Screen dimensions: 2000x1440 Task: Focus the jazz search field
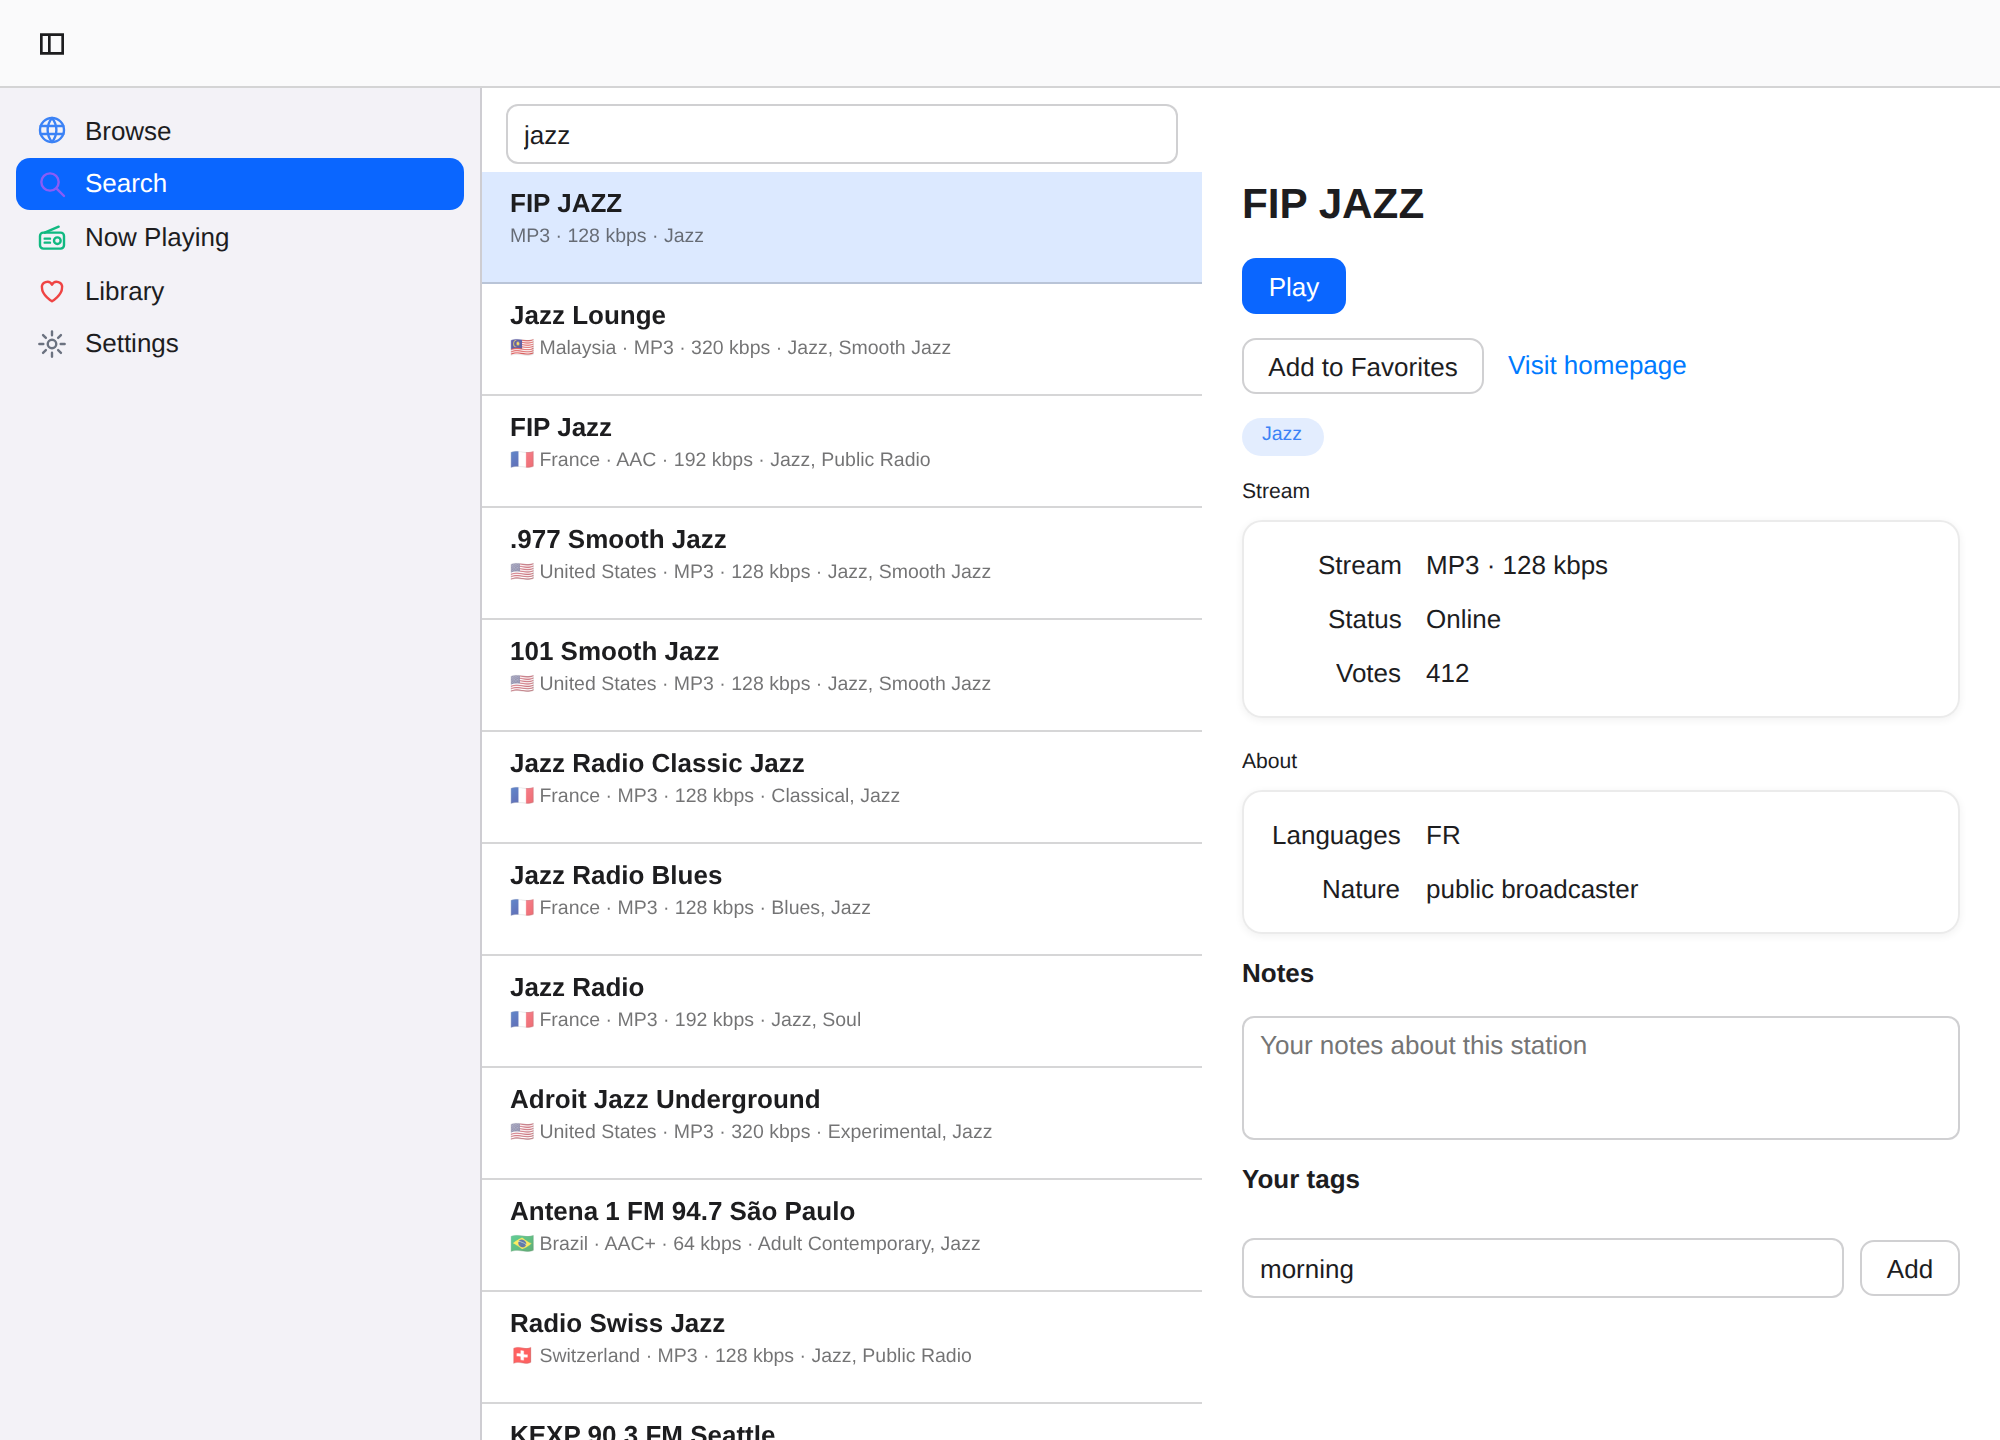pos(842,134)
